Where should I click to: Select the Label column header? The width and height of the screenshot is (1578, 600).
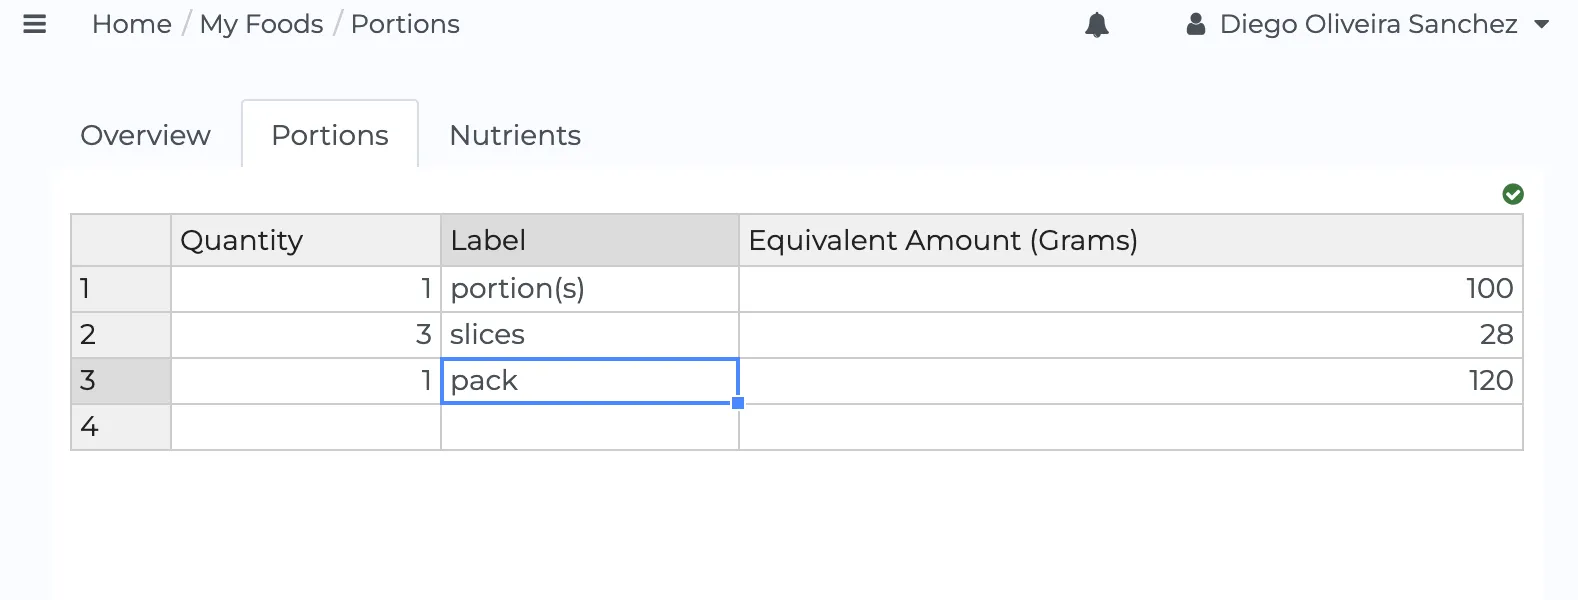[x=590, y=240]
